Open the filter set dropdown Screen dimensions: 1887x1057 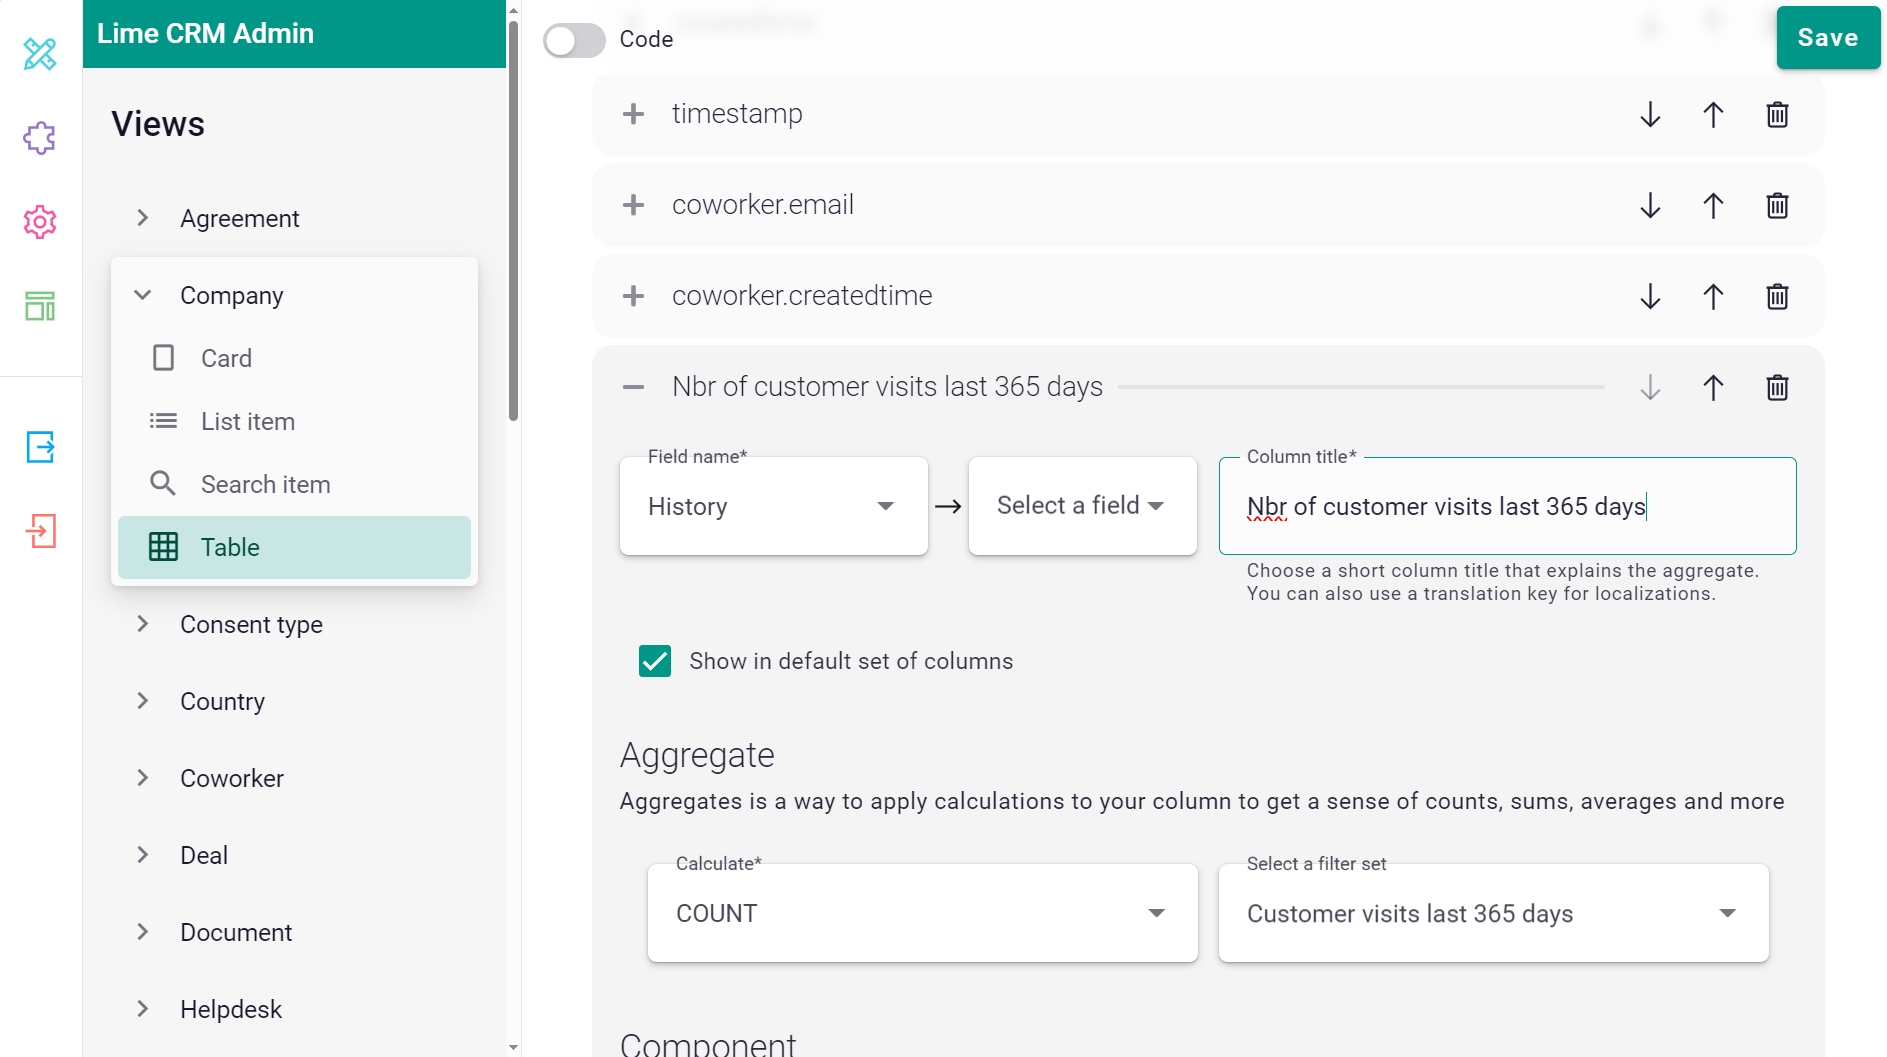coord(1492,913)
